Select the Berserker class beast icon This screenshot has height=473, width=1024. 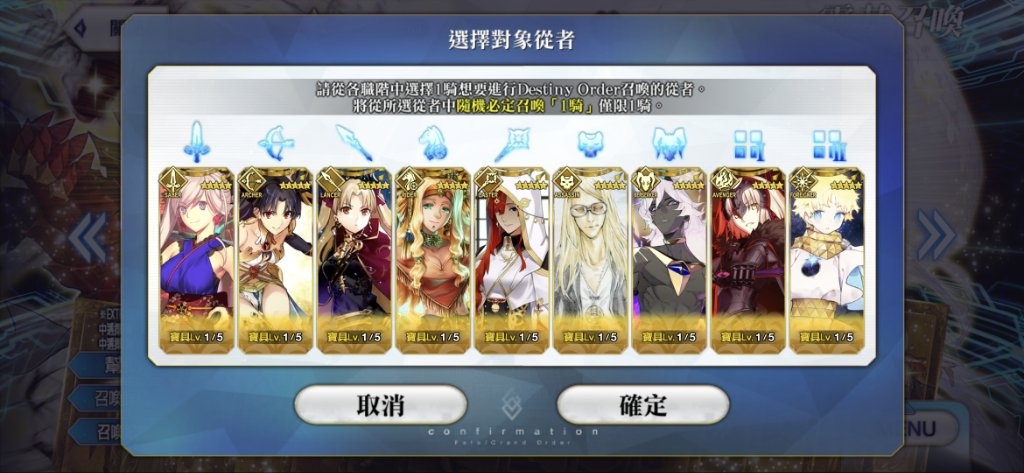(x=669, y=142)
